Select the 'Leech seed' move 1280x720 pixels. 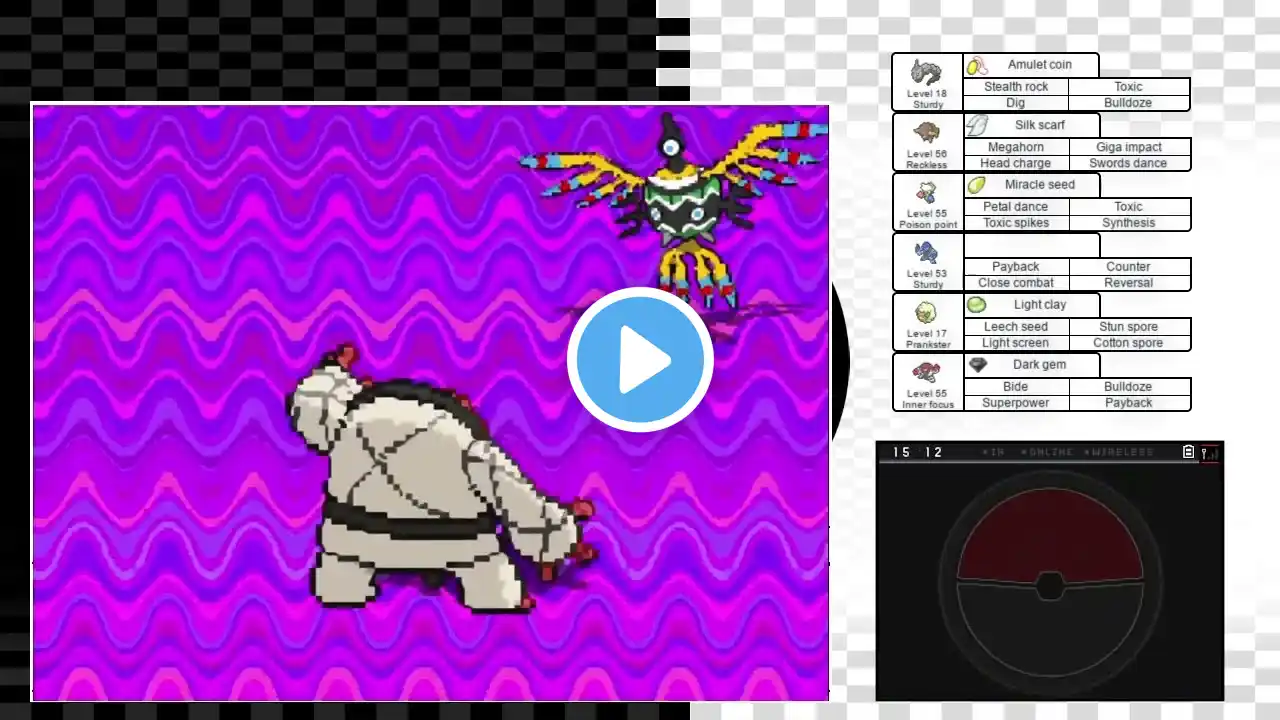1016,327
